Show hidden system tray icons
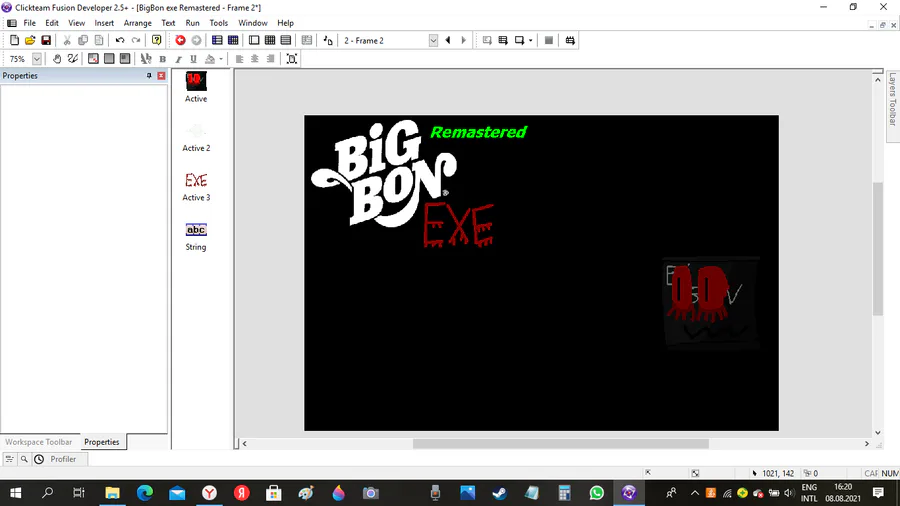 pos(695,493)
